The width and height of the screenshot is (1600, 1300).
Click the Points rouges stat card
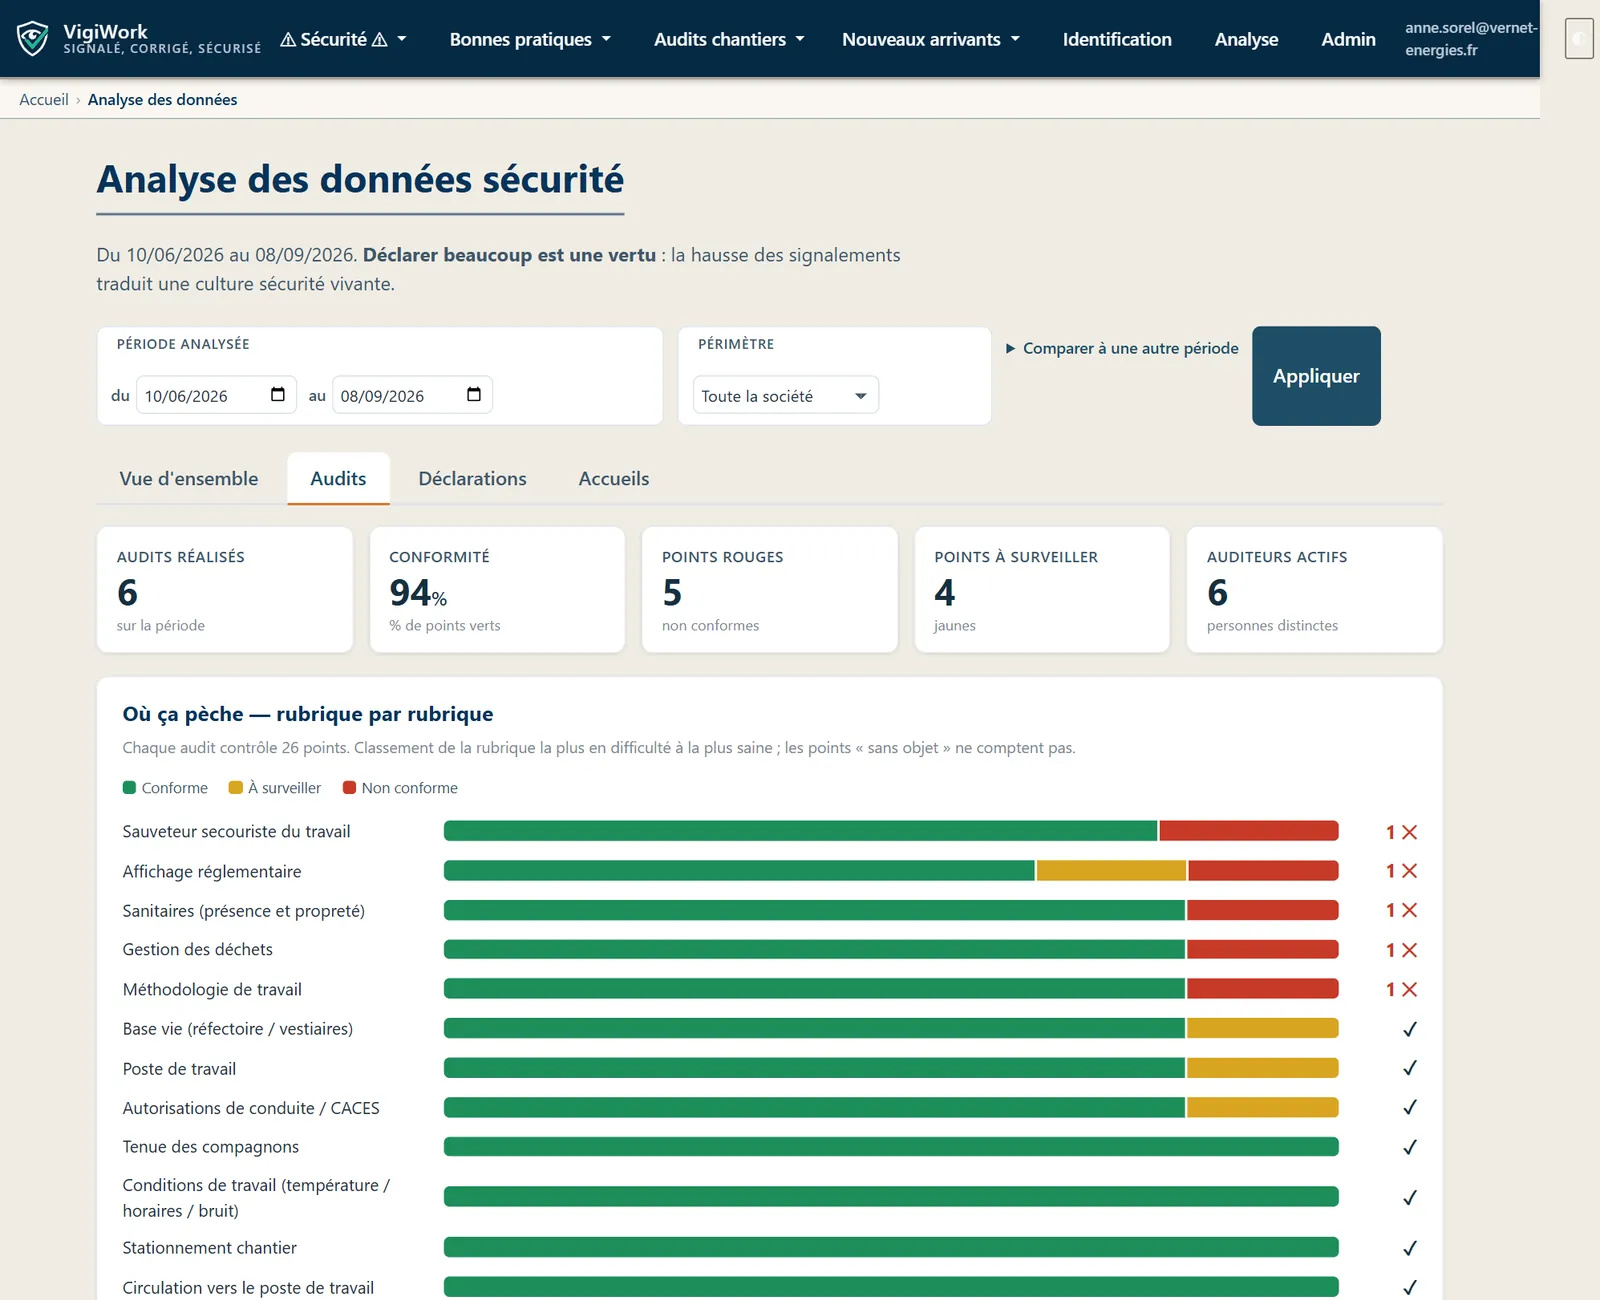pos(769,590)
